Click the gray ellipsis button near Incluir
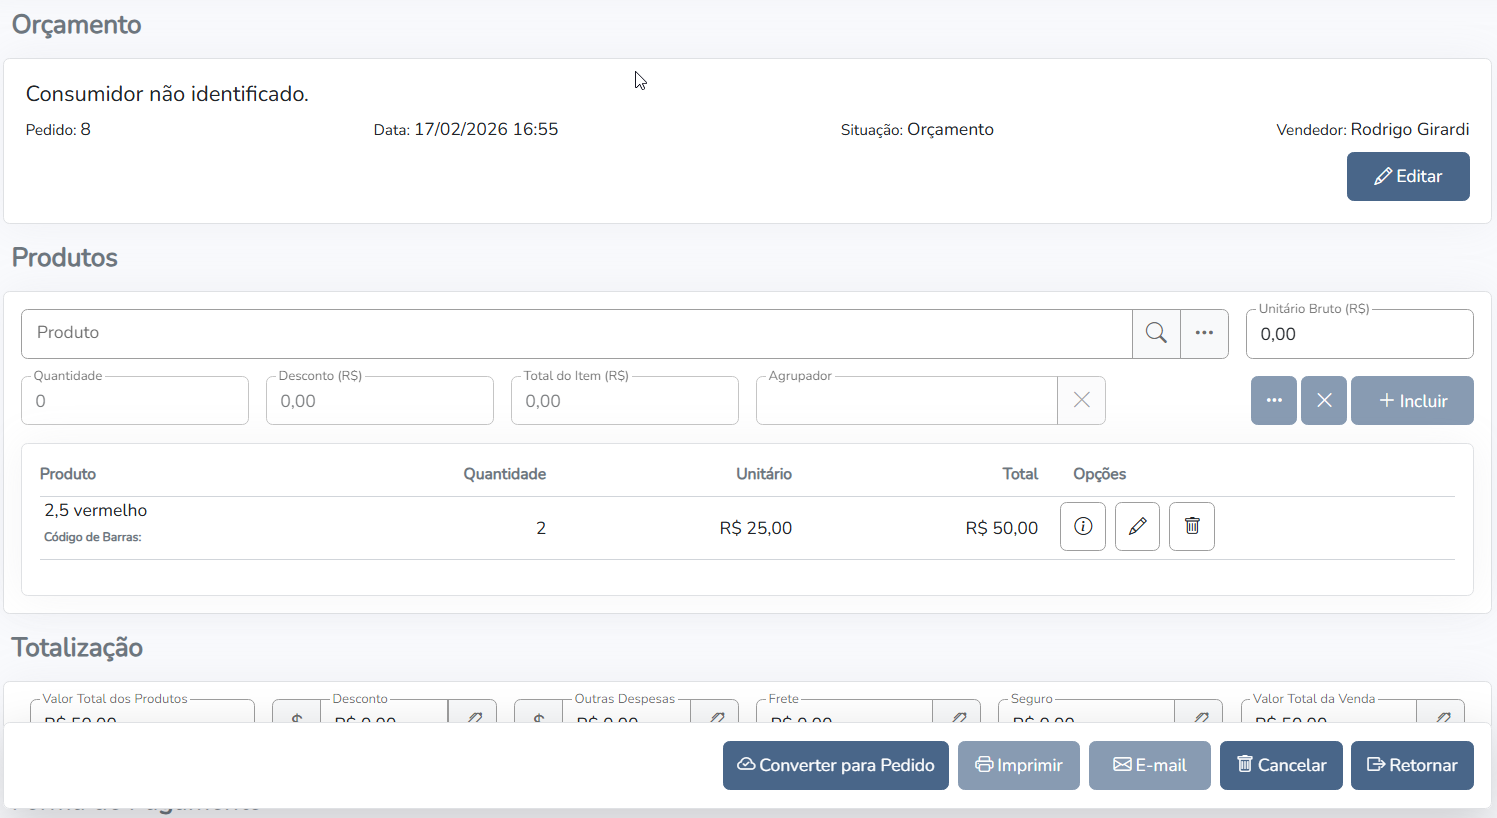Image resolution: width=1497 pixels, height=818 pixels. 1273,400
